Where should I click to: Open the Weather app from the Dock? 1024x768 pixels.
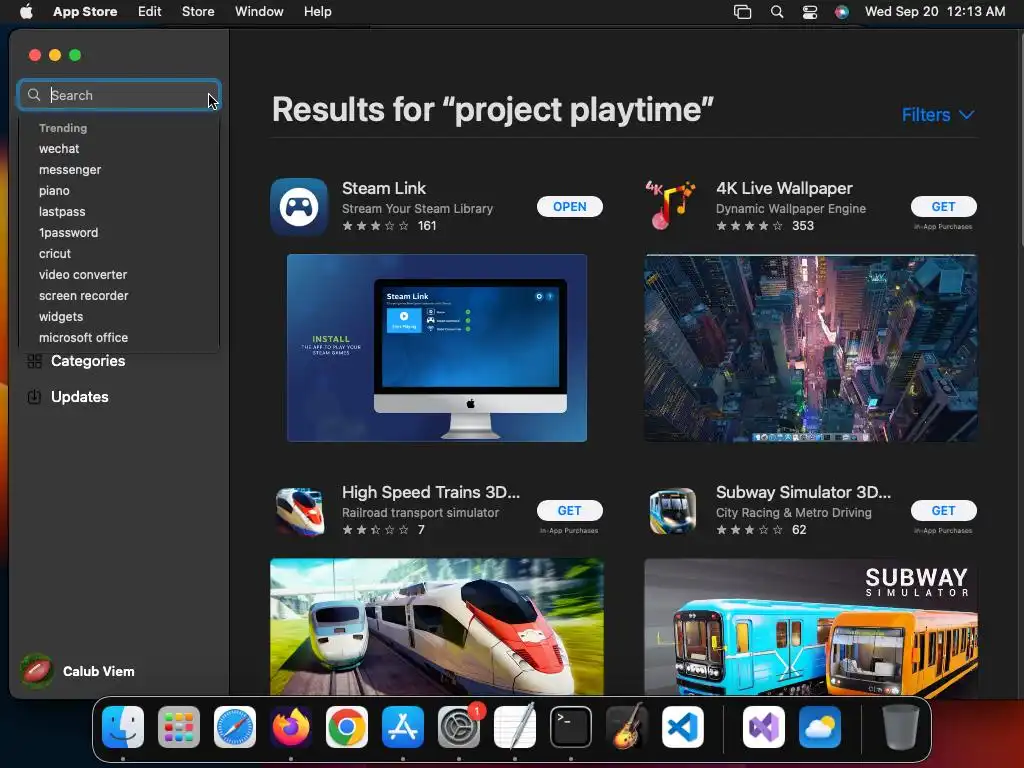(x=820, y=727)
